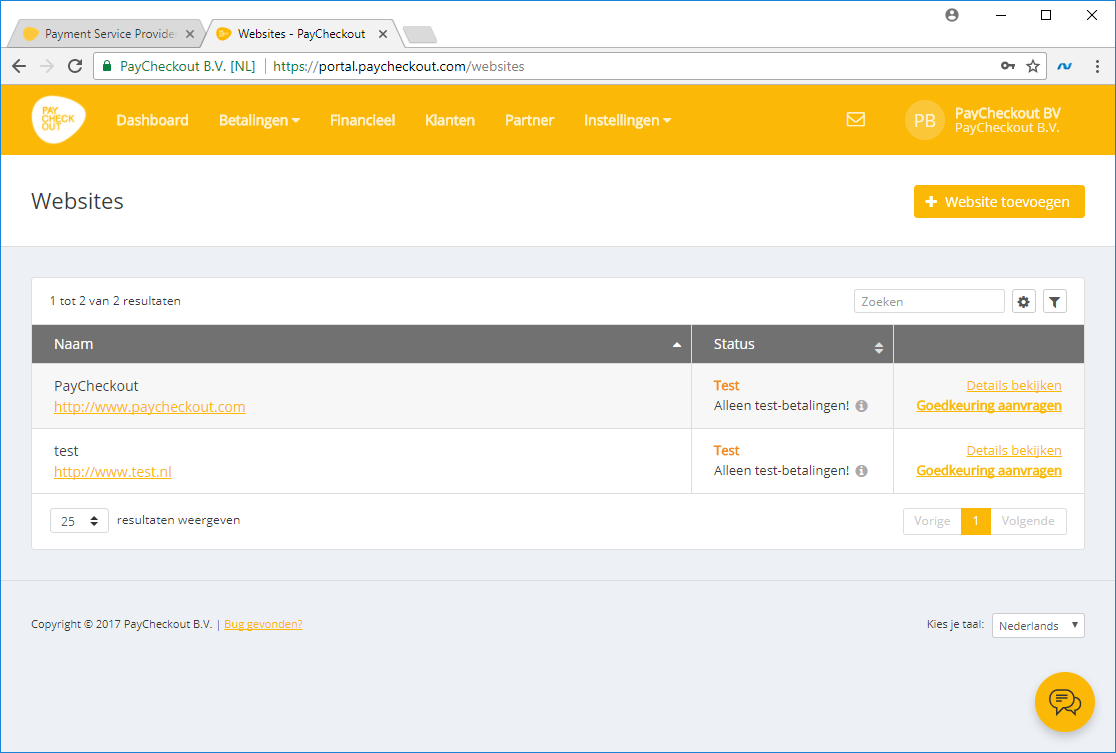Open Chrome profile icon in title bar
The image size is (1116, 753).
point(952,15)
